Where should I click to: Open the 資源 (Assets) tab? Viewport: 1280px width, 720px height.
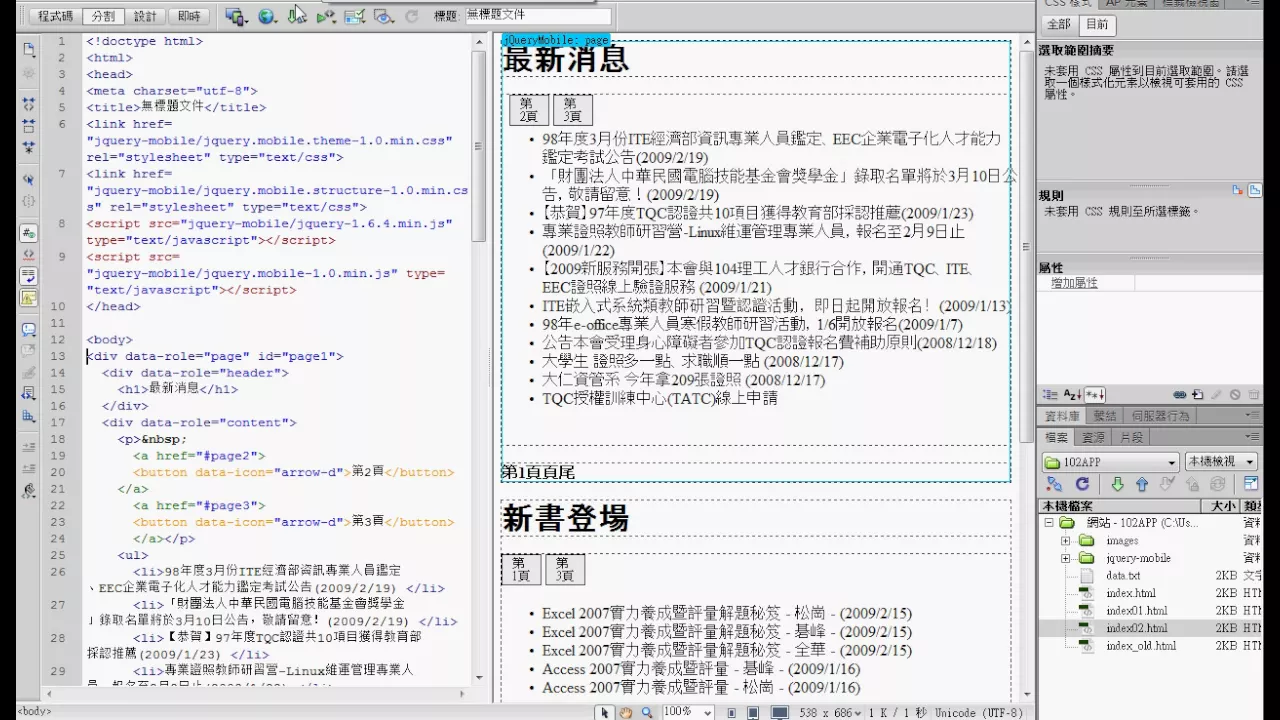[x=1094, y=437]
